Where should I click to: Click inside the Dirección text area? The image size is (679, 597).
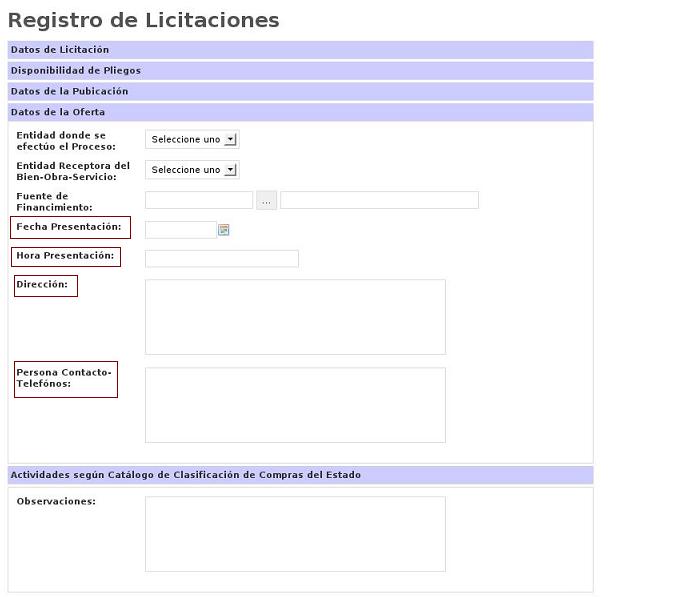point(295,317)
